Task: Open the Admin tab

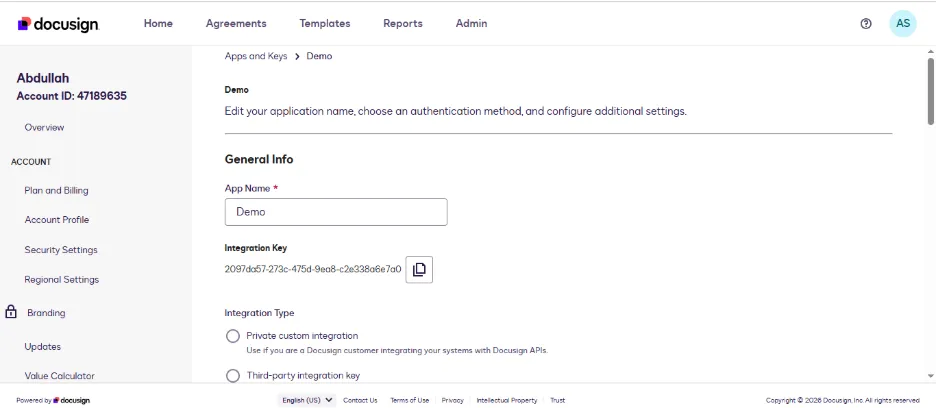Action: (x=472, y=23)
